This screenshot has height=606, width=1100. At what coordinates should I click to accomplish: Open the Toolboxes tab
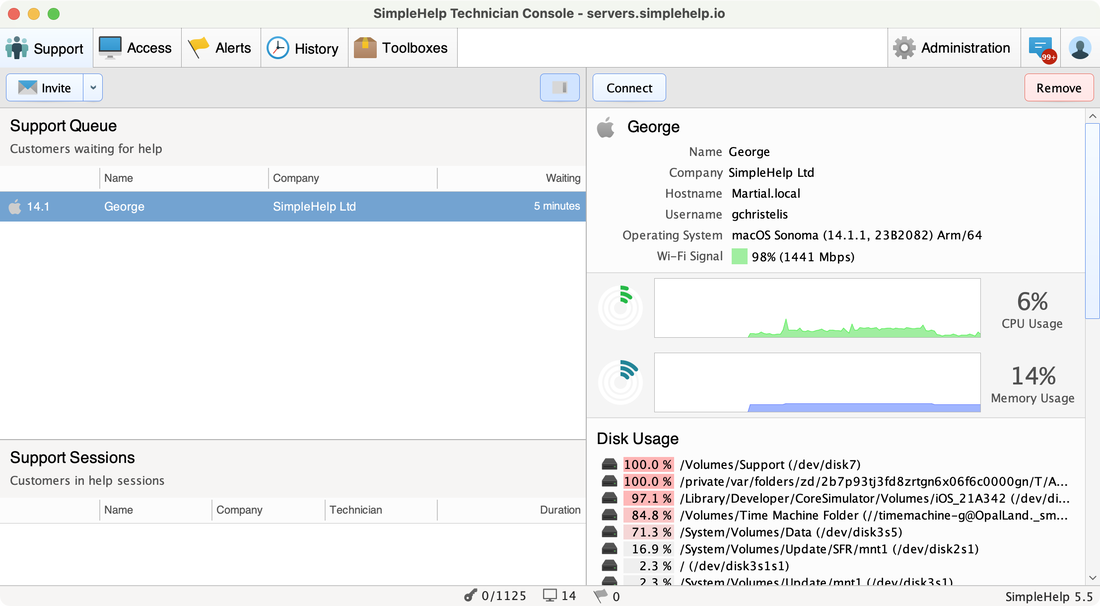(x=402, y=48)
